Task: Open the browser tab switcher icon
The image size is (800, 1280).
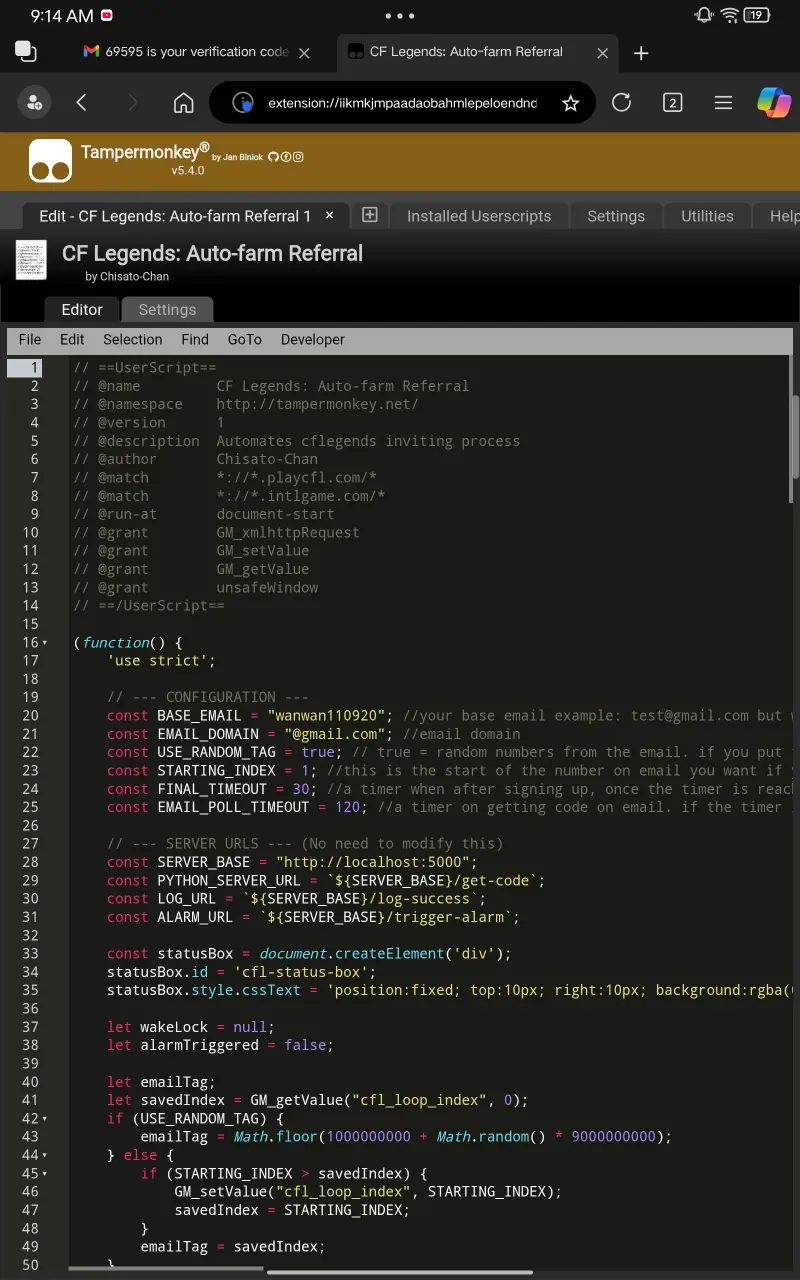Action: point(26,53)
